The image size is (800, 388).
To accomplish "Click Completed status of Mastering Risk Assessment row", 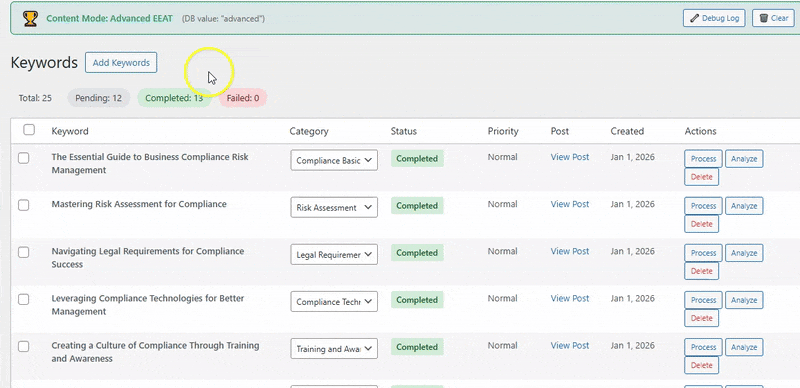I will click(x=417, y=206).
